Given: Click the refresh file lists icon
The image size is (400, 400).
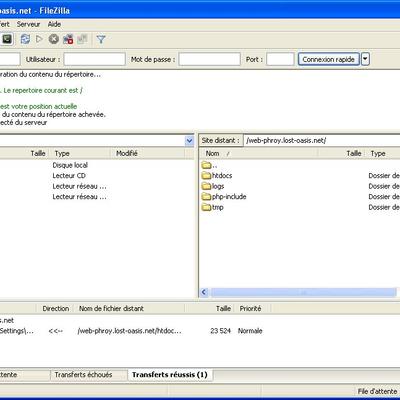Looking at the screenshot, I should point(25,39).
